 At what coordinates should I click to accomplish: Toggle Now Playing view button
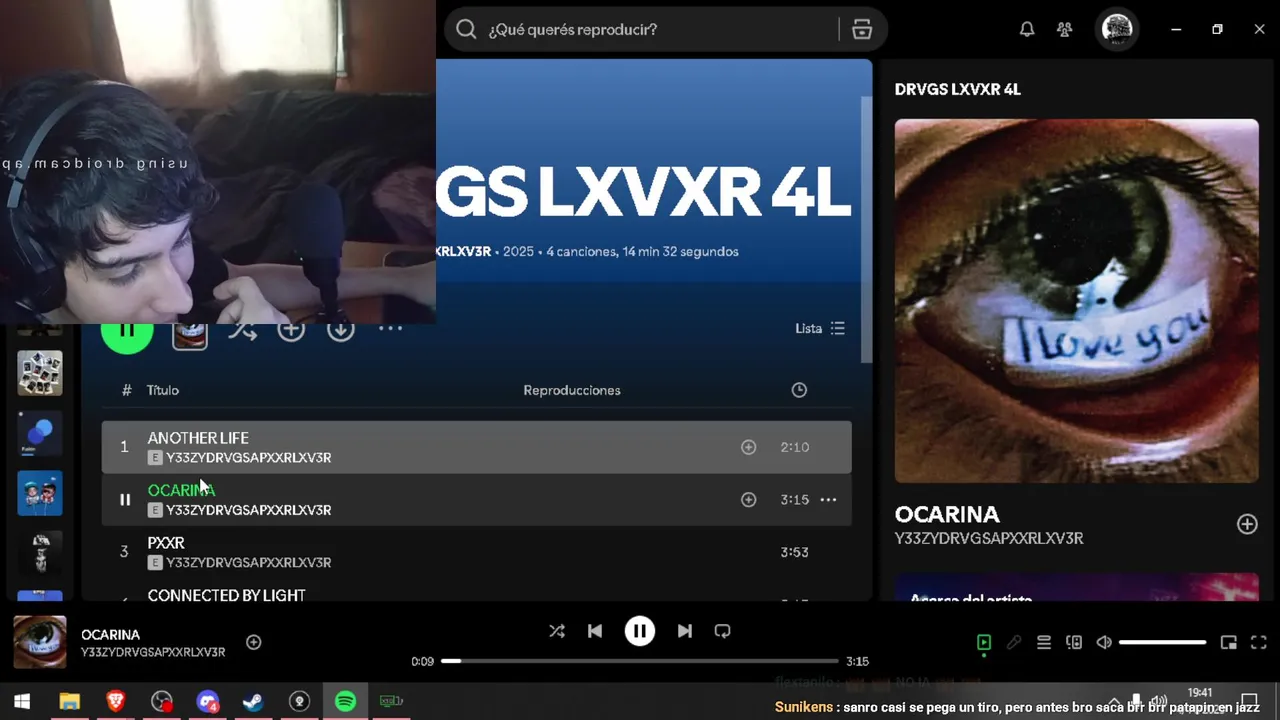984,642
